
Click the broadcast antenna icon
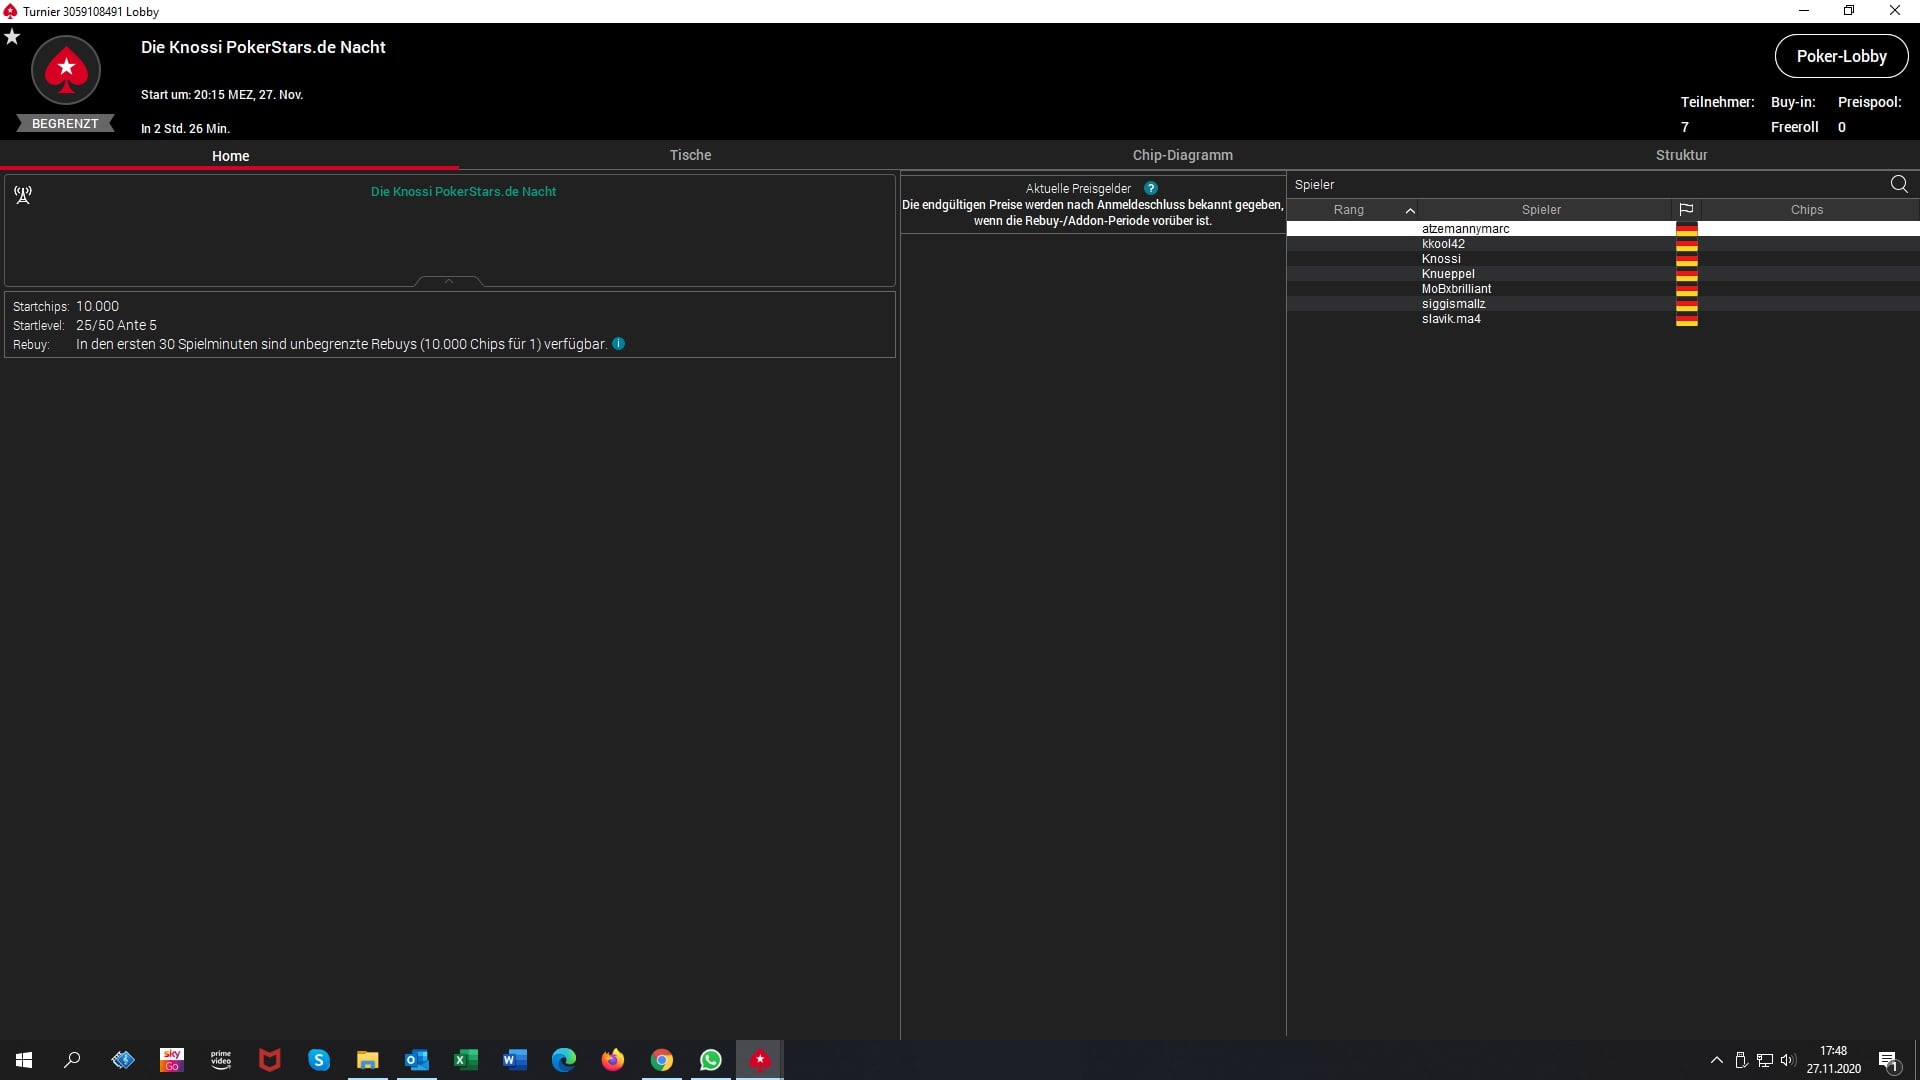click(23, 195)
